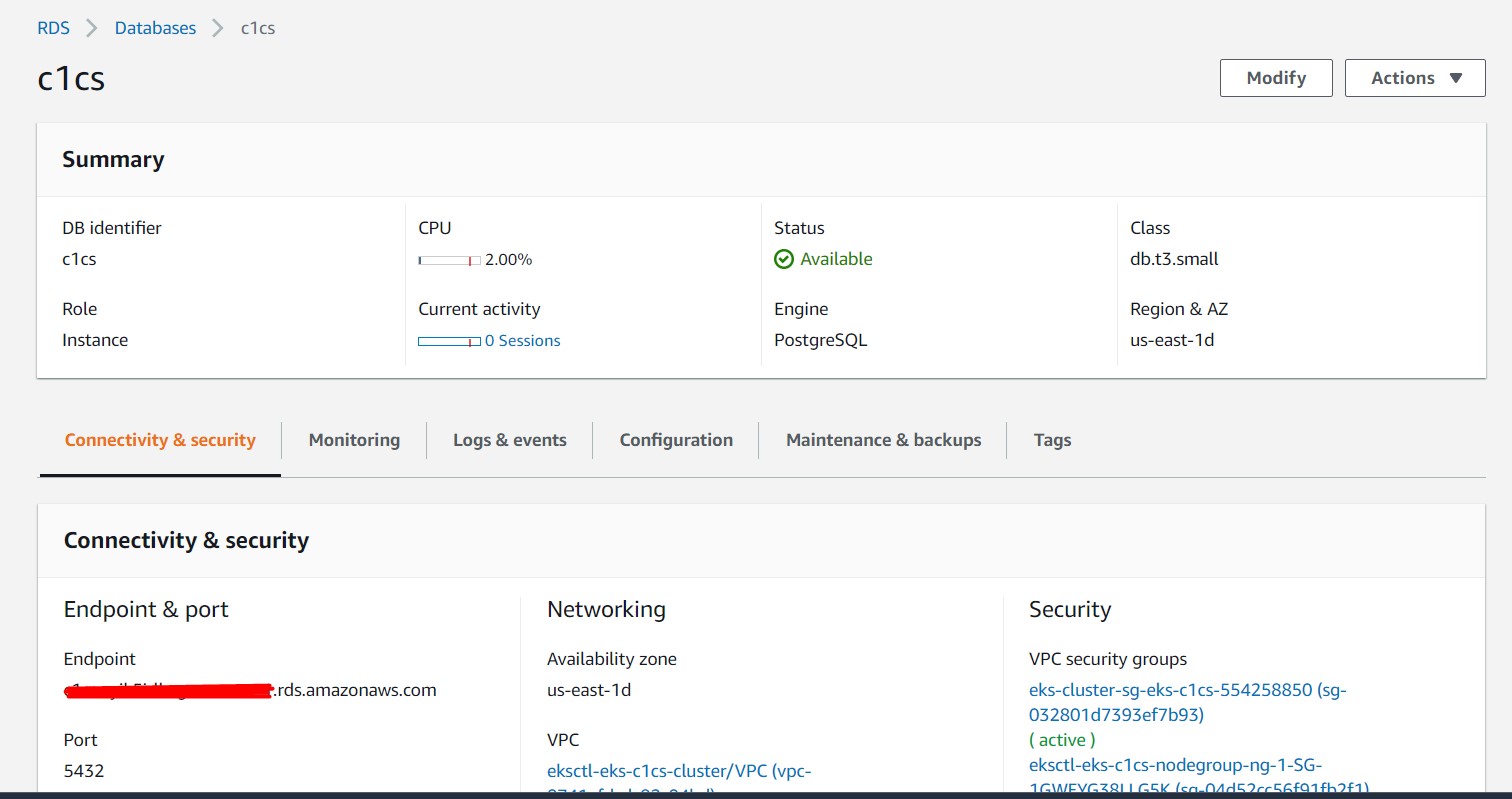Click the CPU usage bar

[x=449, y=260]
